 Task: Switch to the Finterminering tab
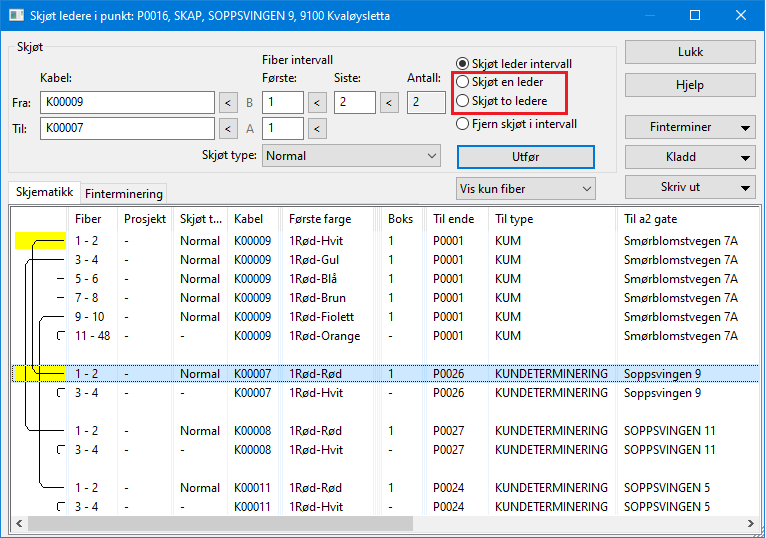click(x=124, y=194)
